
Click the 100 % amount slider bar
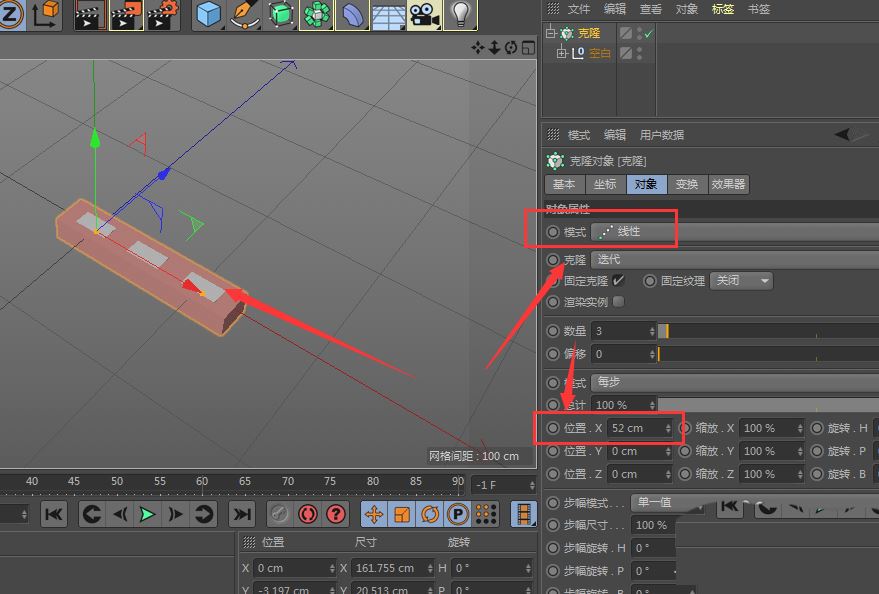[768, 405]
